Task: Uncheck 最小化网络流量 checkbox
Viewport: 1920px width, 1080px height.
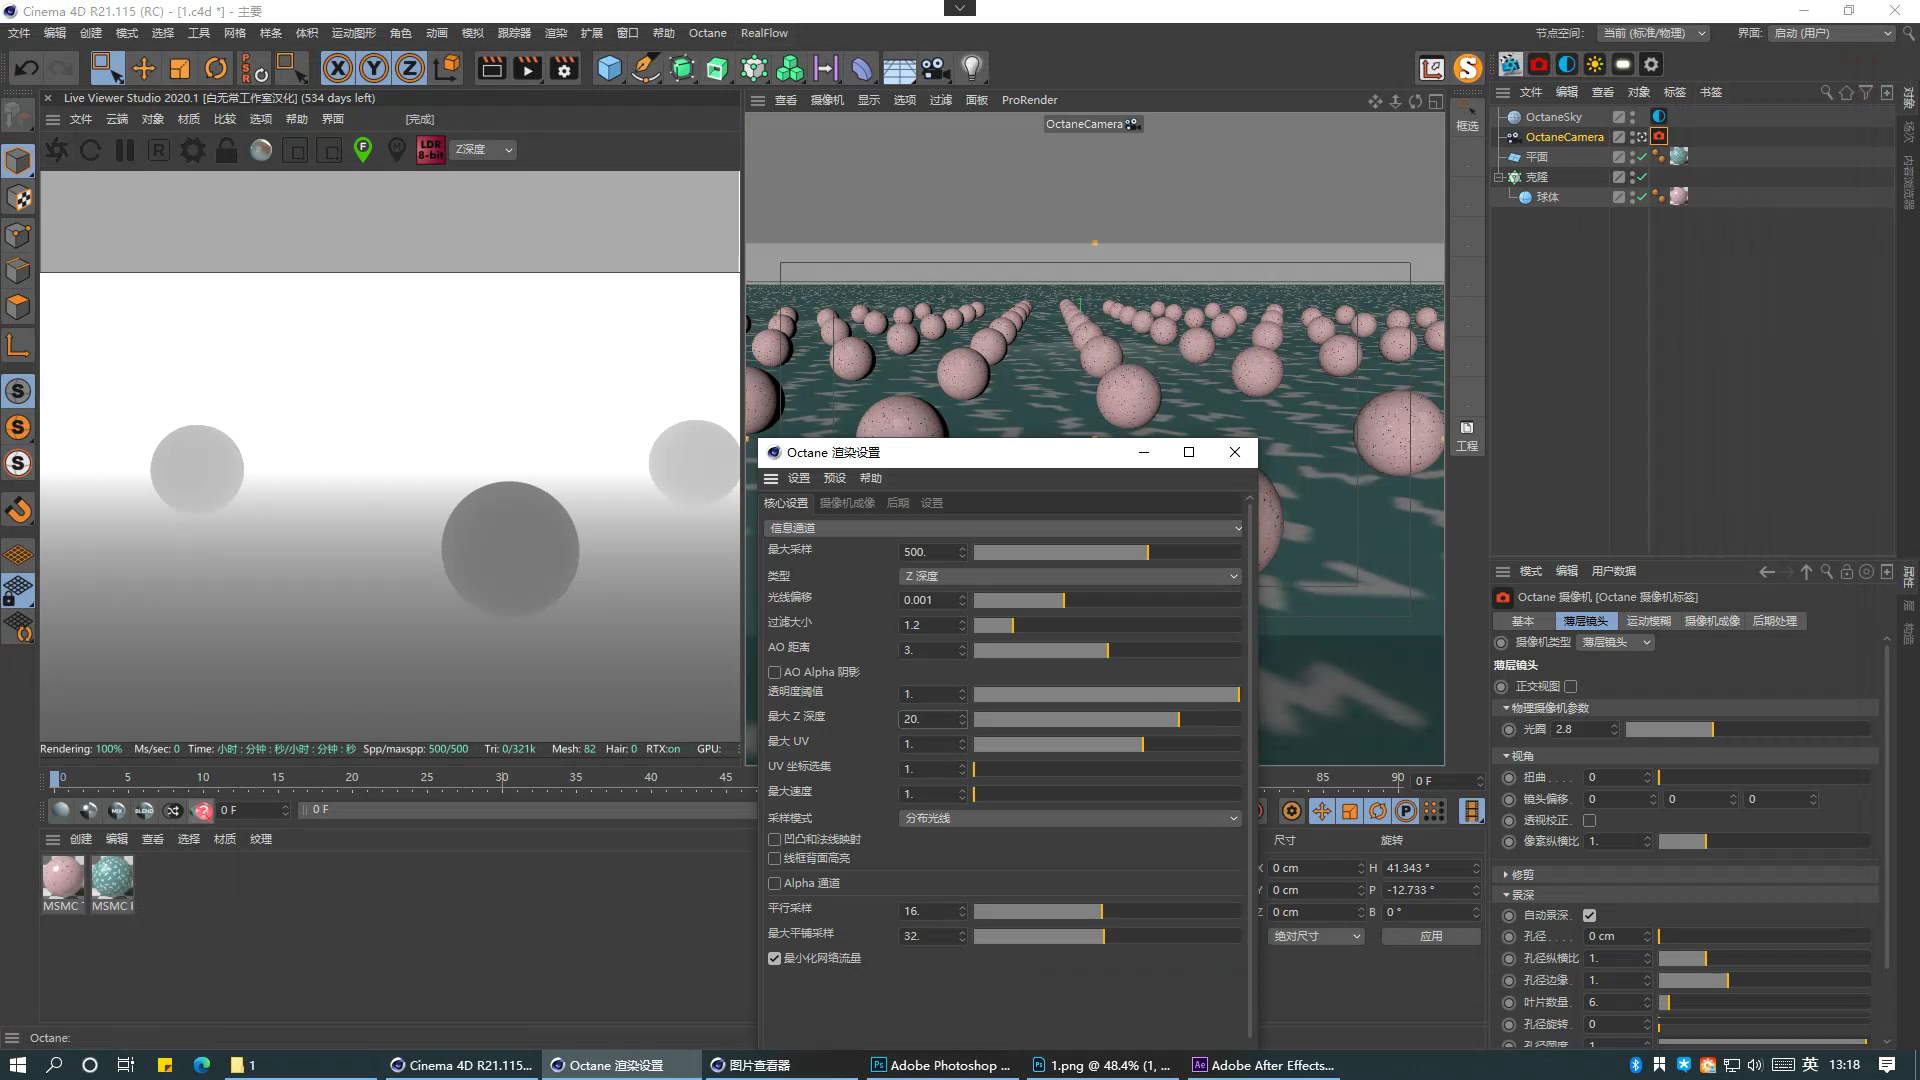Action: (x=774, y=958)
